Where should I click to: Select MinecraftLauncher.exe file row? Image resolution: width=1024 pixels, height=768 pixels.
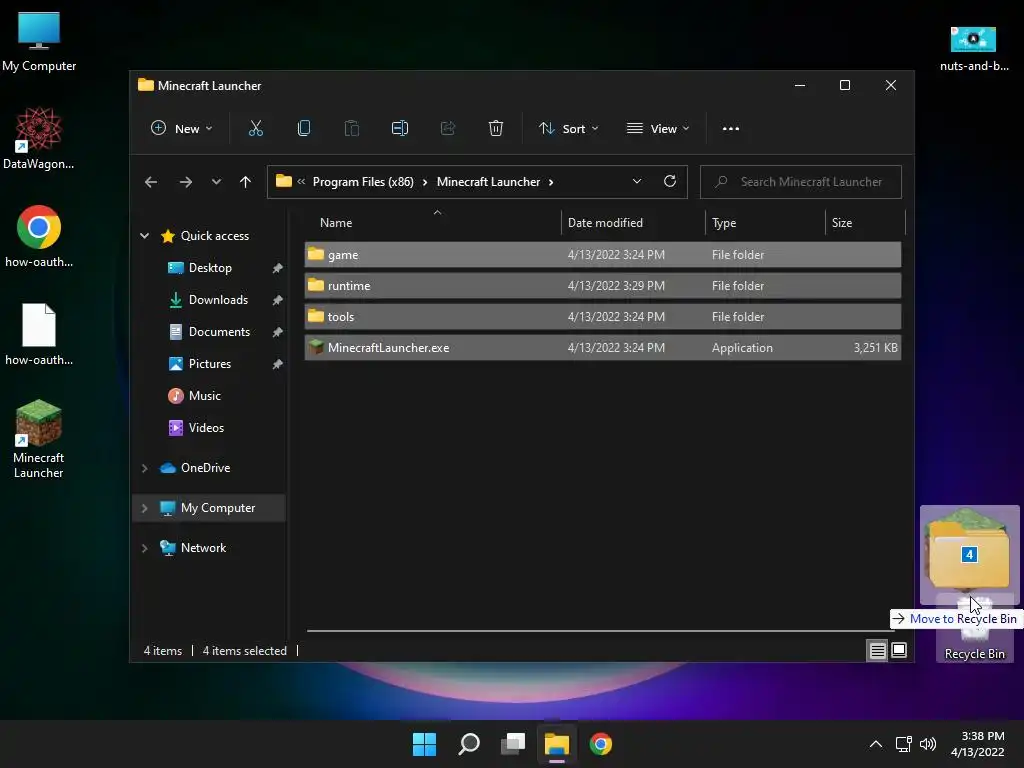tap(603, 347)
